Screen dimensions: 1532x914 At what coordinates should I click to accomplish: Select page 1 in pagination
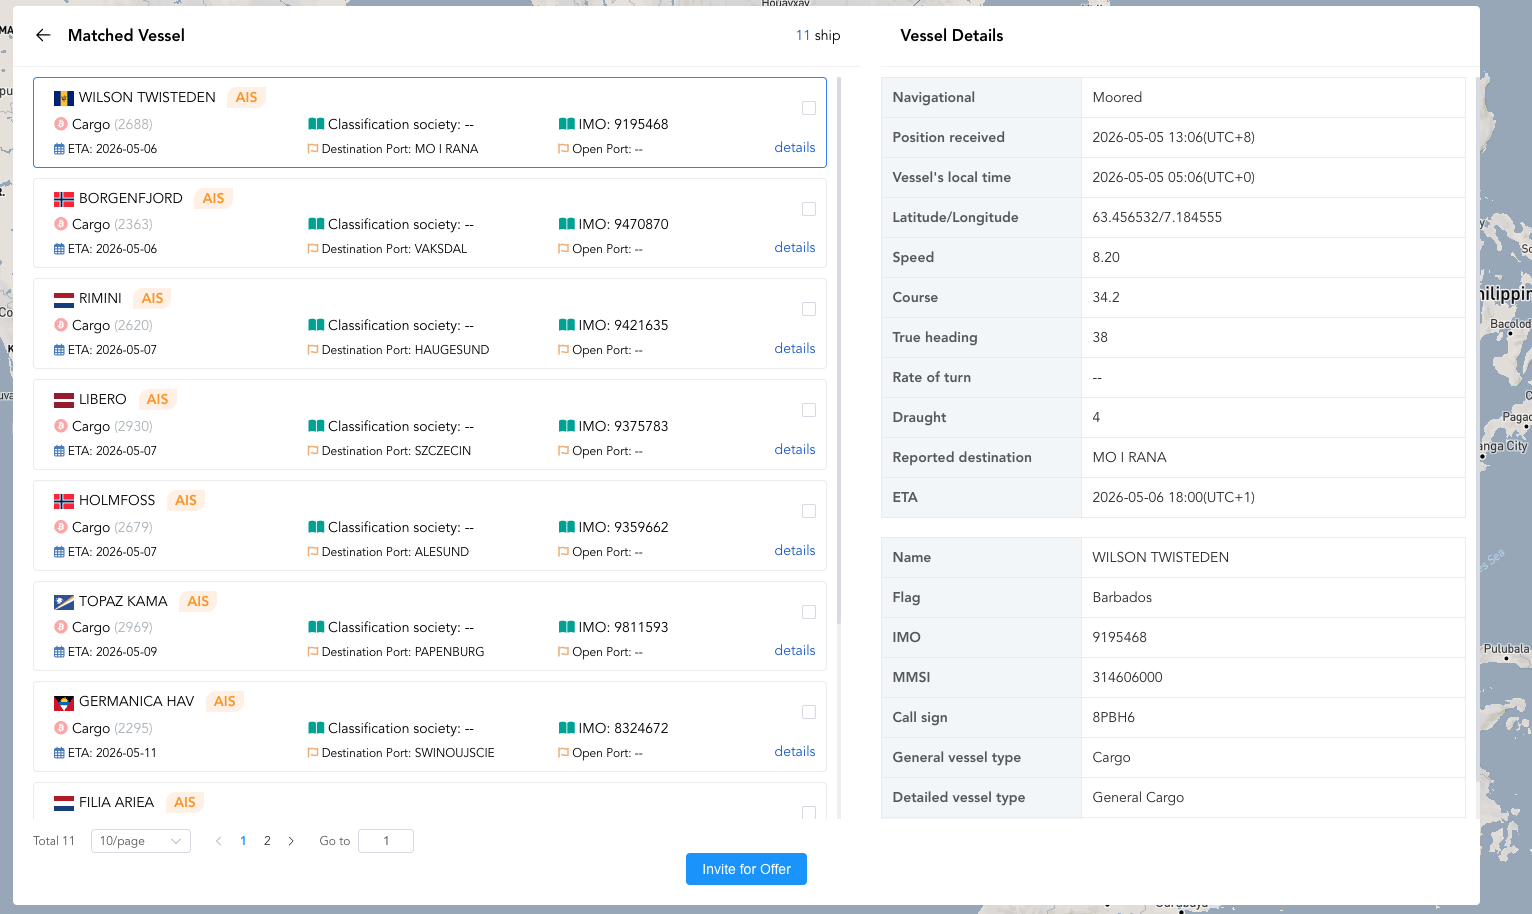243,841
